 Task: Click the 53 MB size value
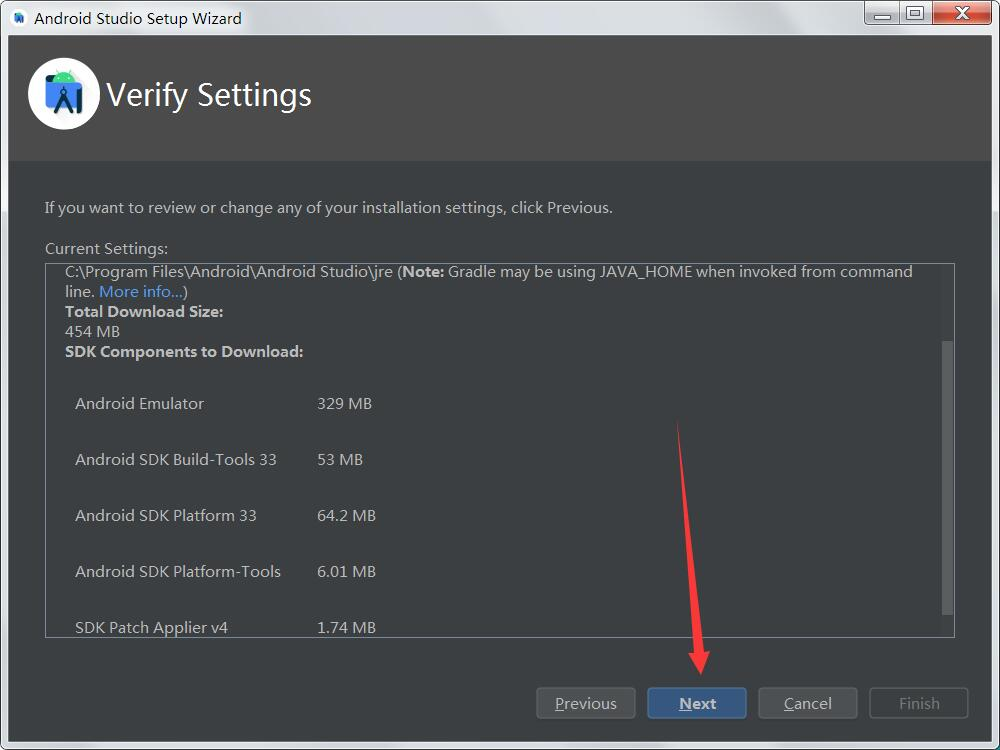tap(340, 459)
